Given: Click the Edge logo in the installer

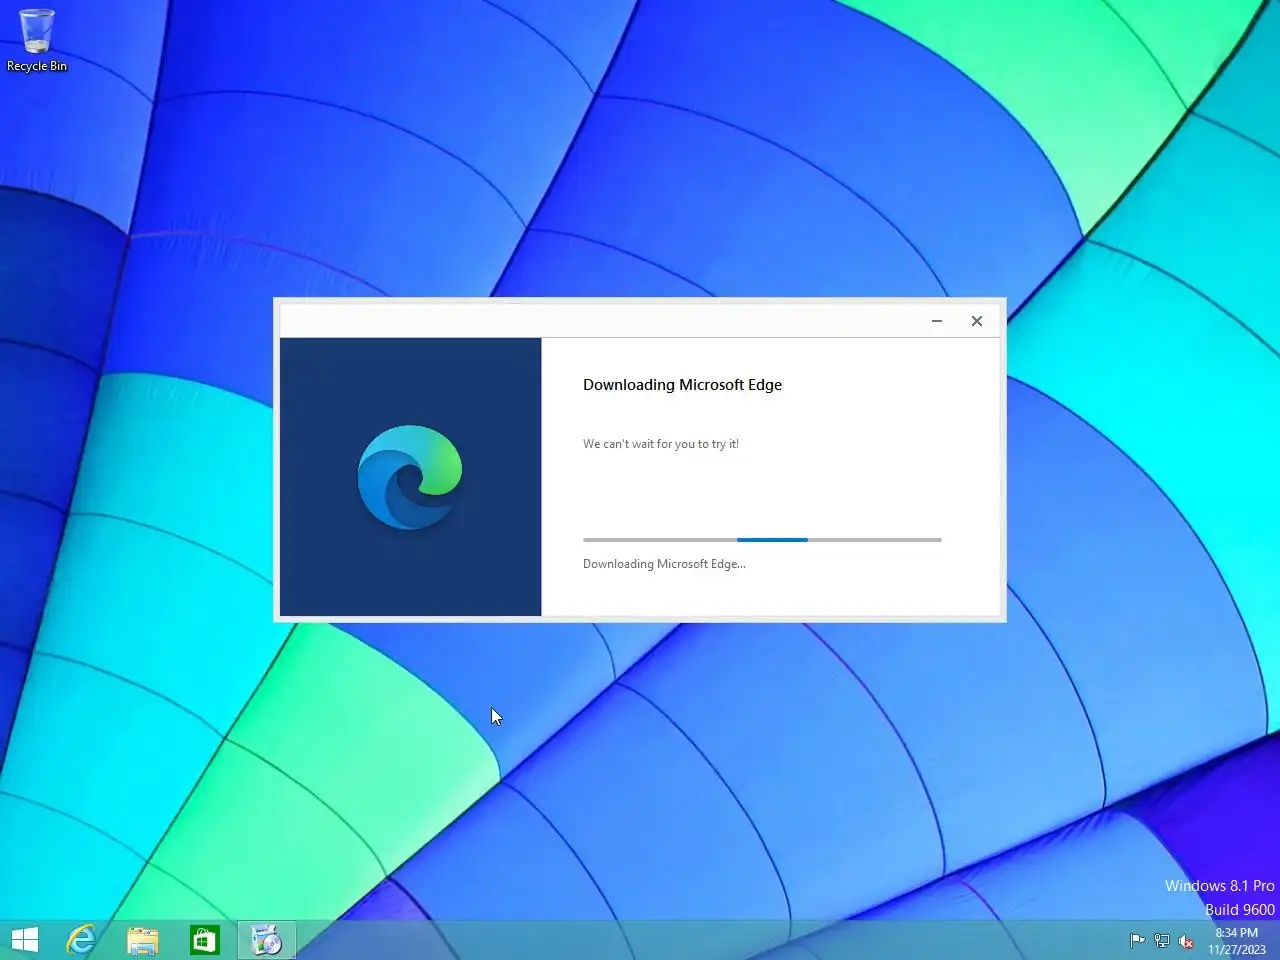Looking at the screenshot, I should pyautogui.click(x=410, y=477).
